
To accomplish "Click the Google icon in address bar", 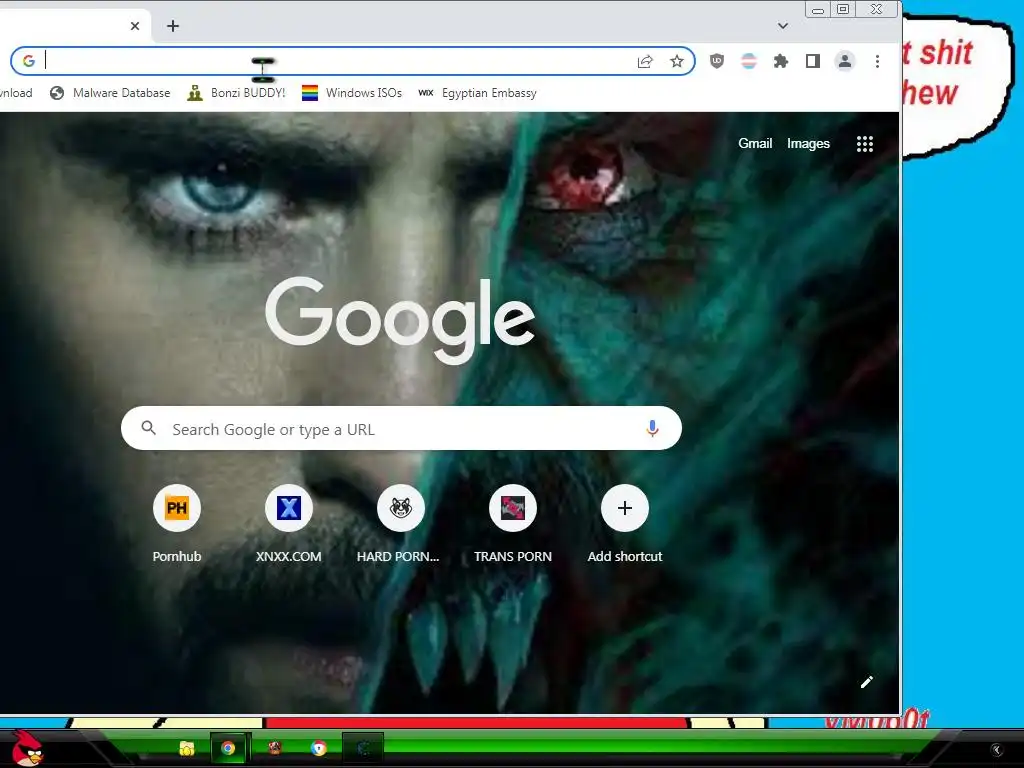I will pyautogui.click(x=29, y=61).
